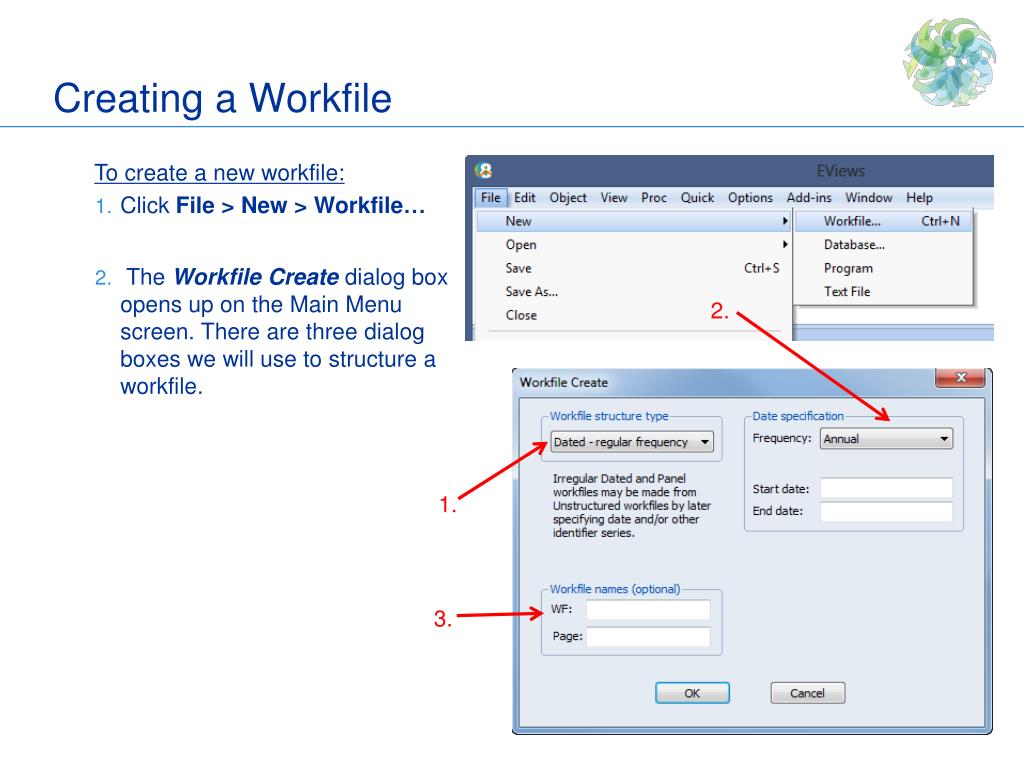The height and width of the screenshot is (768, 1024).
Task: Open the View menu
Action: click(614, 198)
